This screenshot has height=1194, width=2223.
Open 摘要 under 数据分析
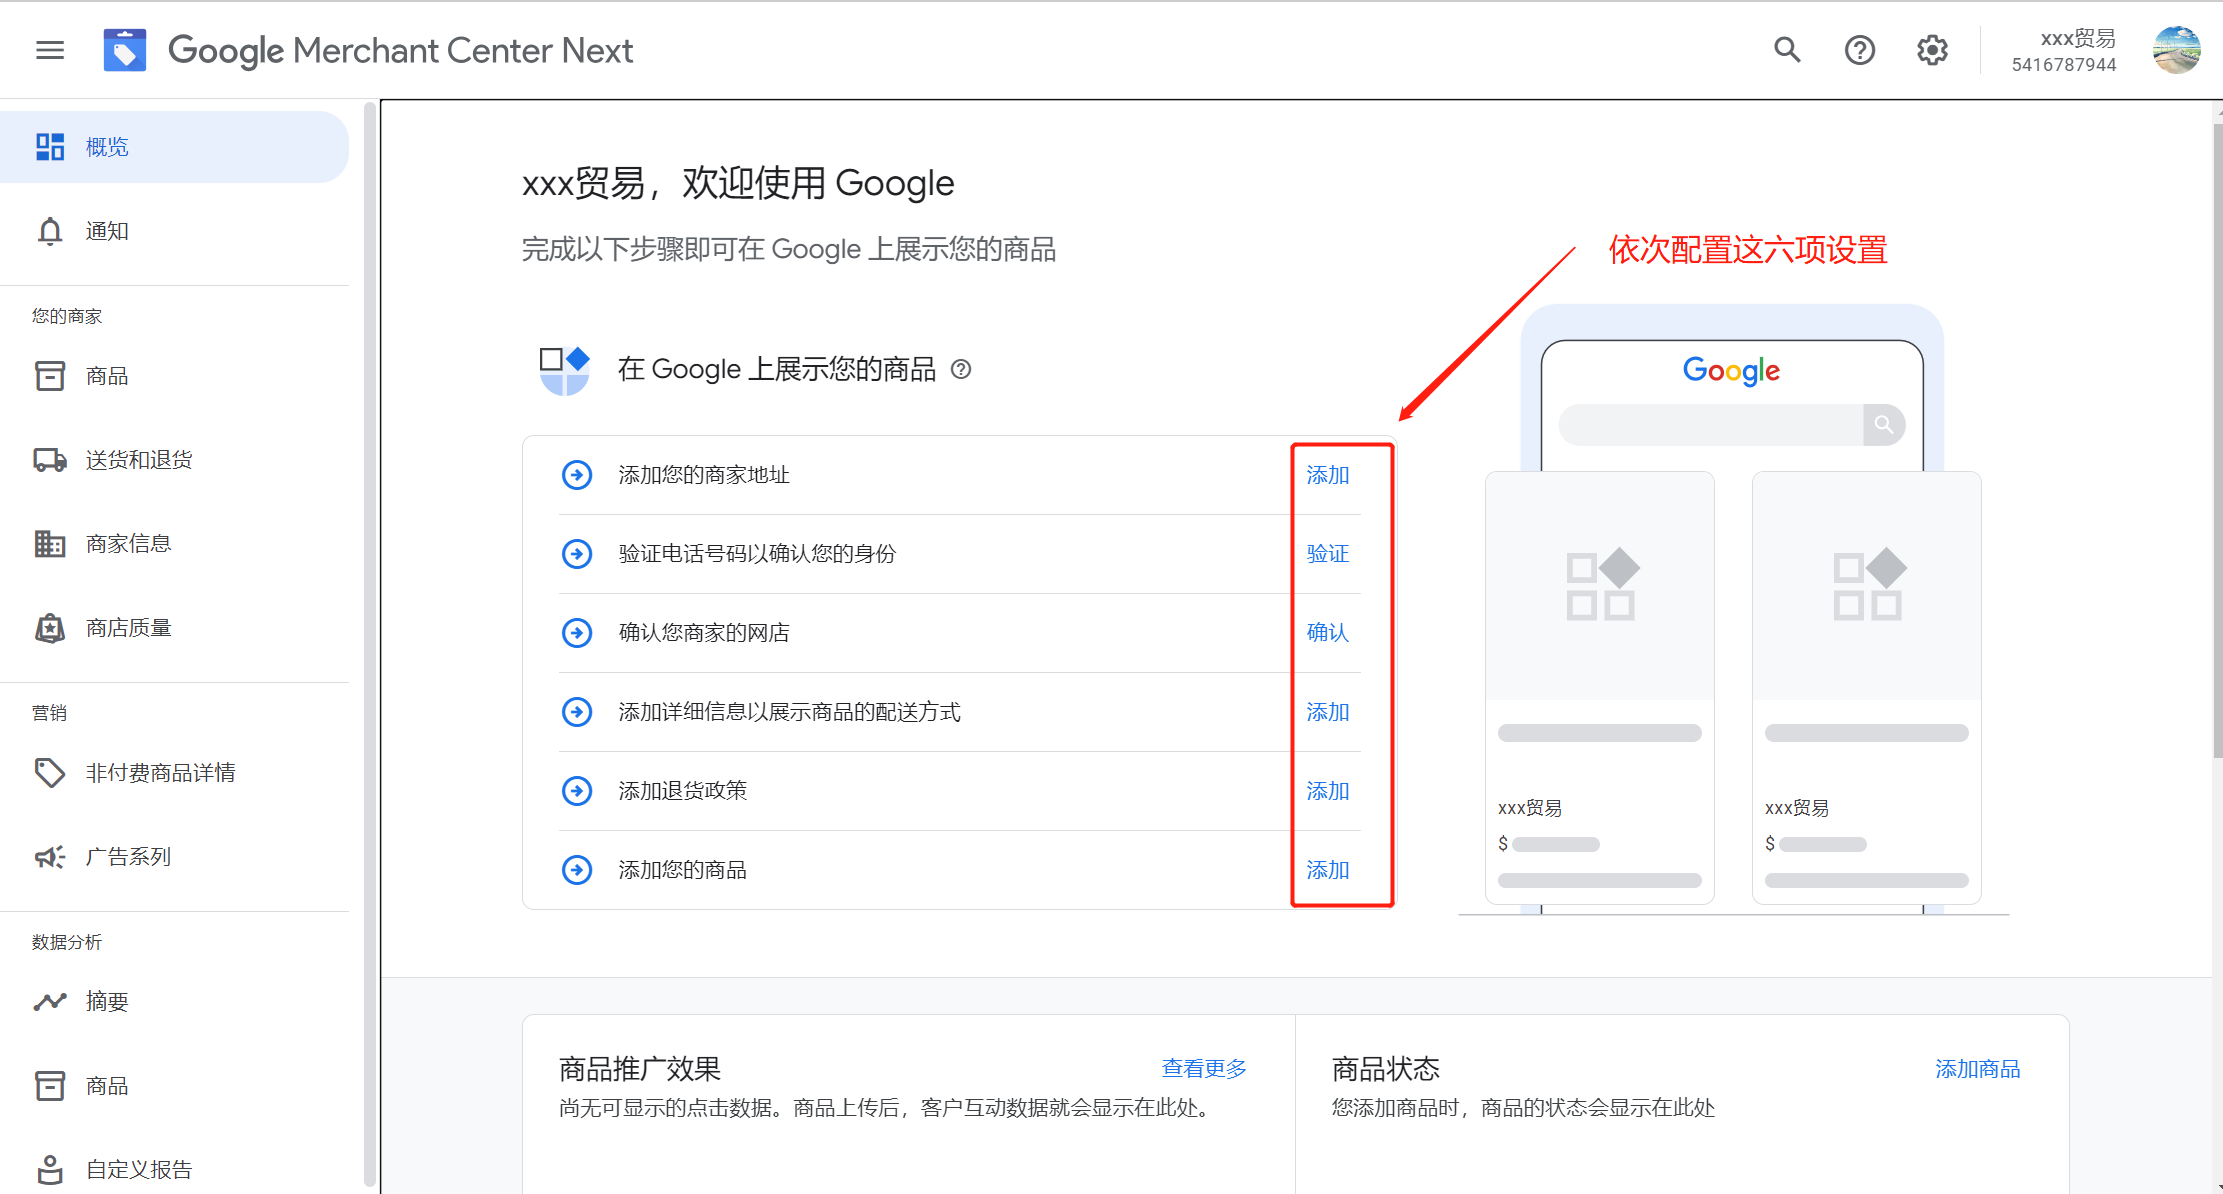[x=174, y=1001]
